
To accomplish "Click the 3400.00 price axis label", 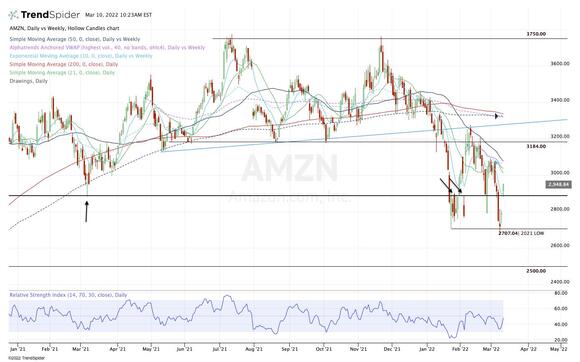I will (560, 100).
